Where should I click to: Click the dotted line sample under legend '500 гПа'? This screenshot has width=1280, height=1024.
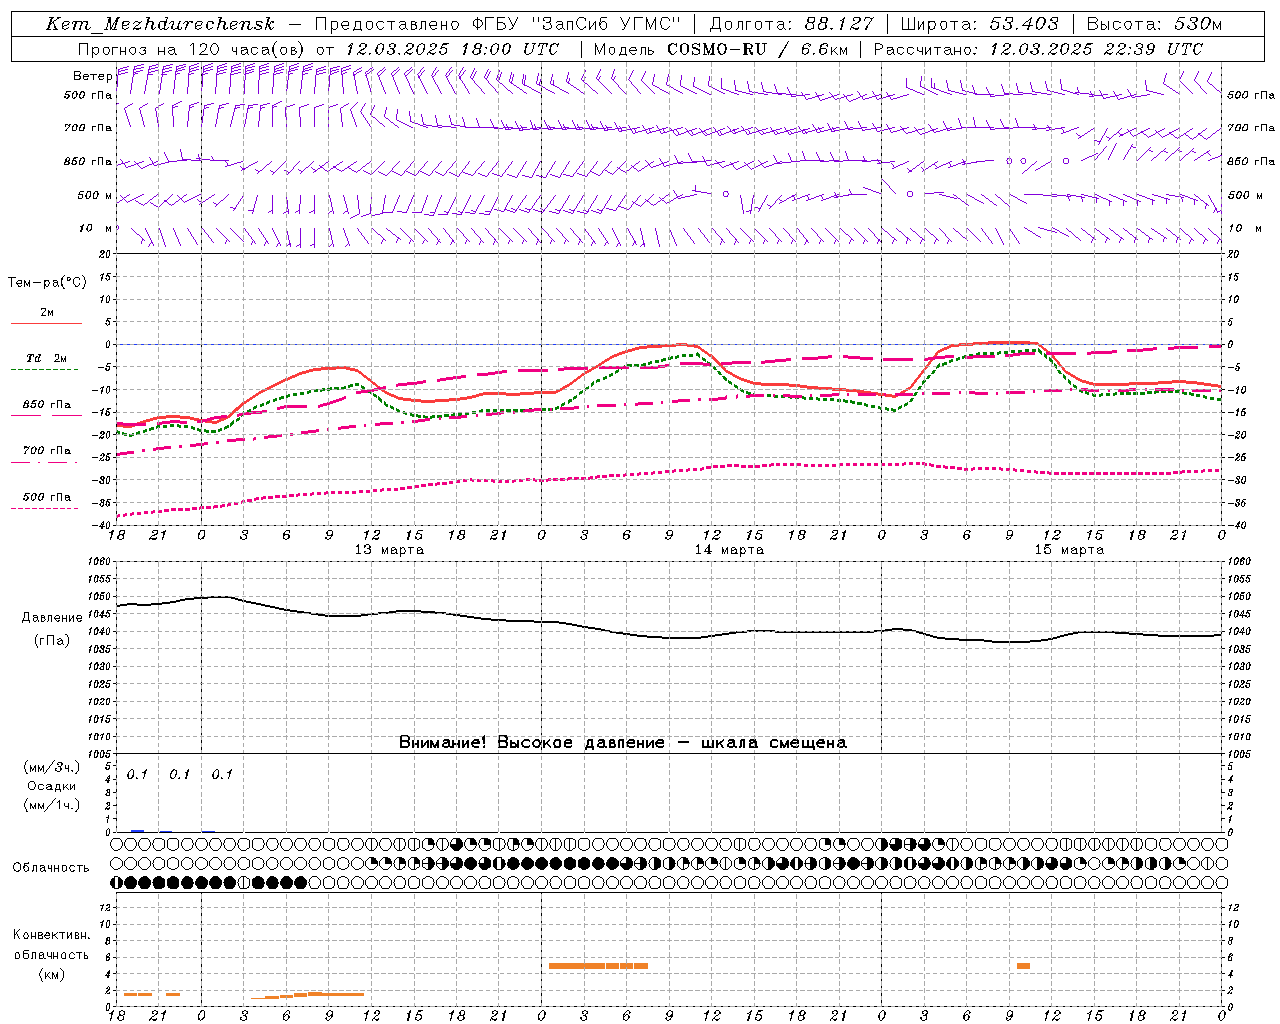click(x=45, y=508)
